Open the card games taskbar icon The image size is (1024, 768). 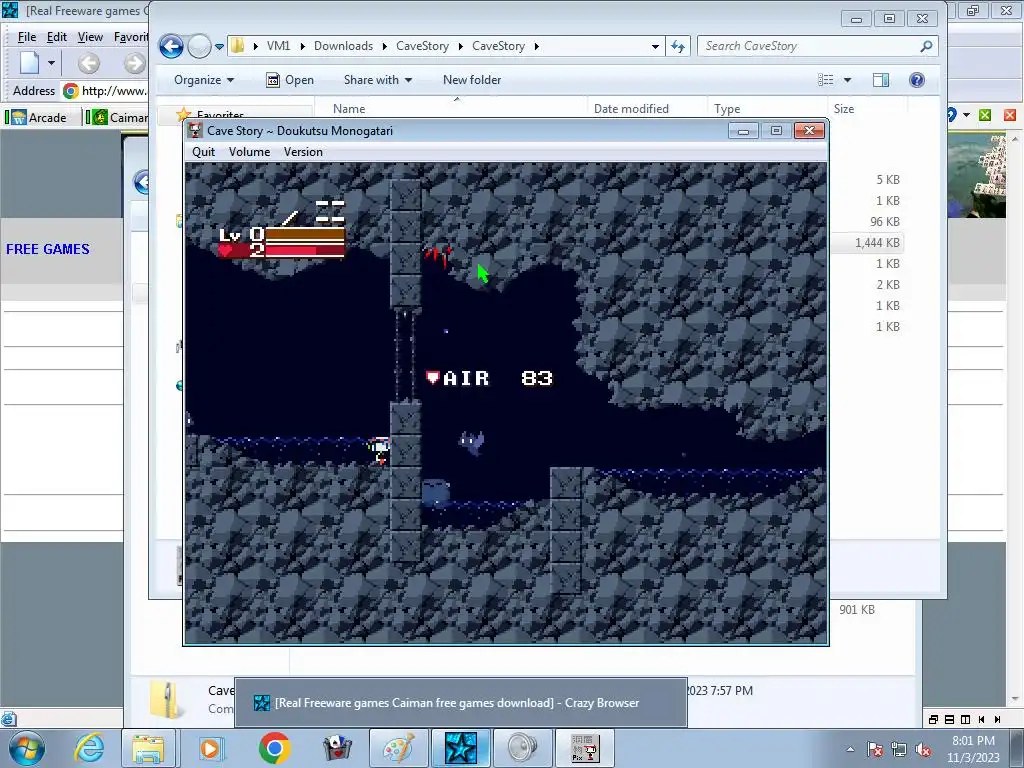click(337, 748)
